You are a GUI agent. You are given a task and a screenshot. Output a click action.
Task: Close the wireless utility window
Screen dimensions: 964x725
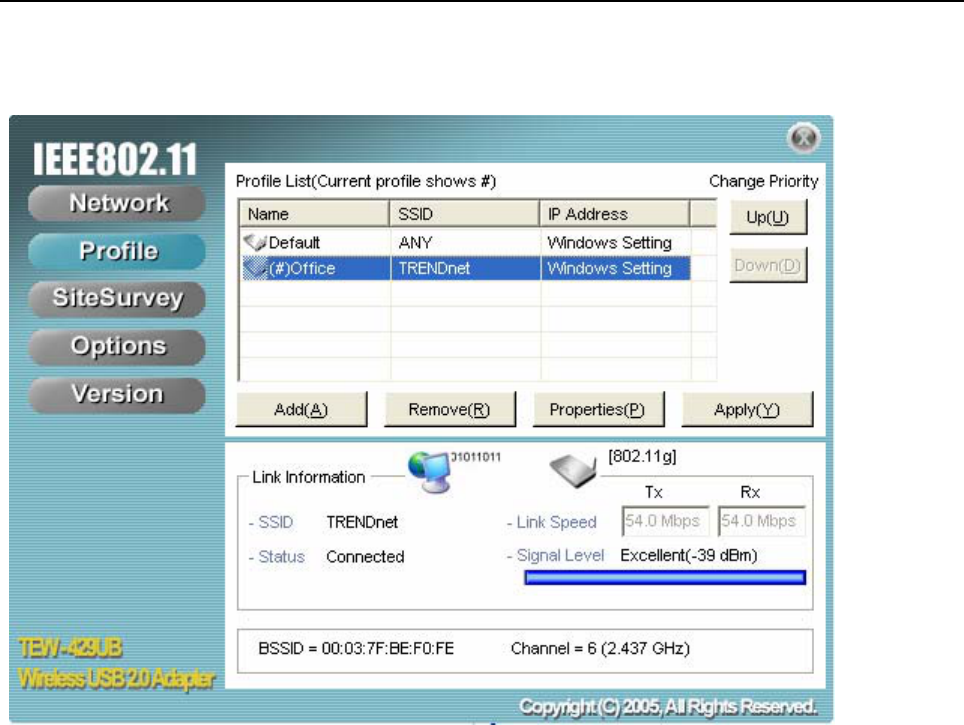point(803,138)
